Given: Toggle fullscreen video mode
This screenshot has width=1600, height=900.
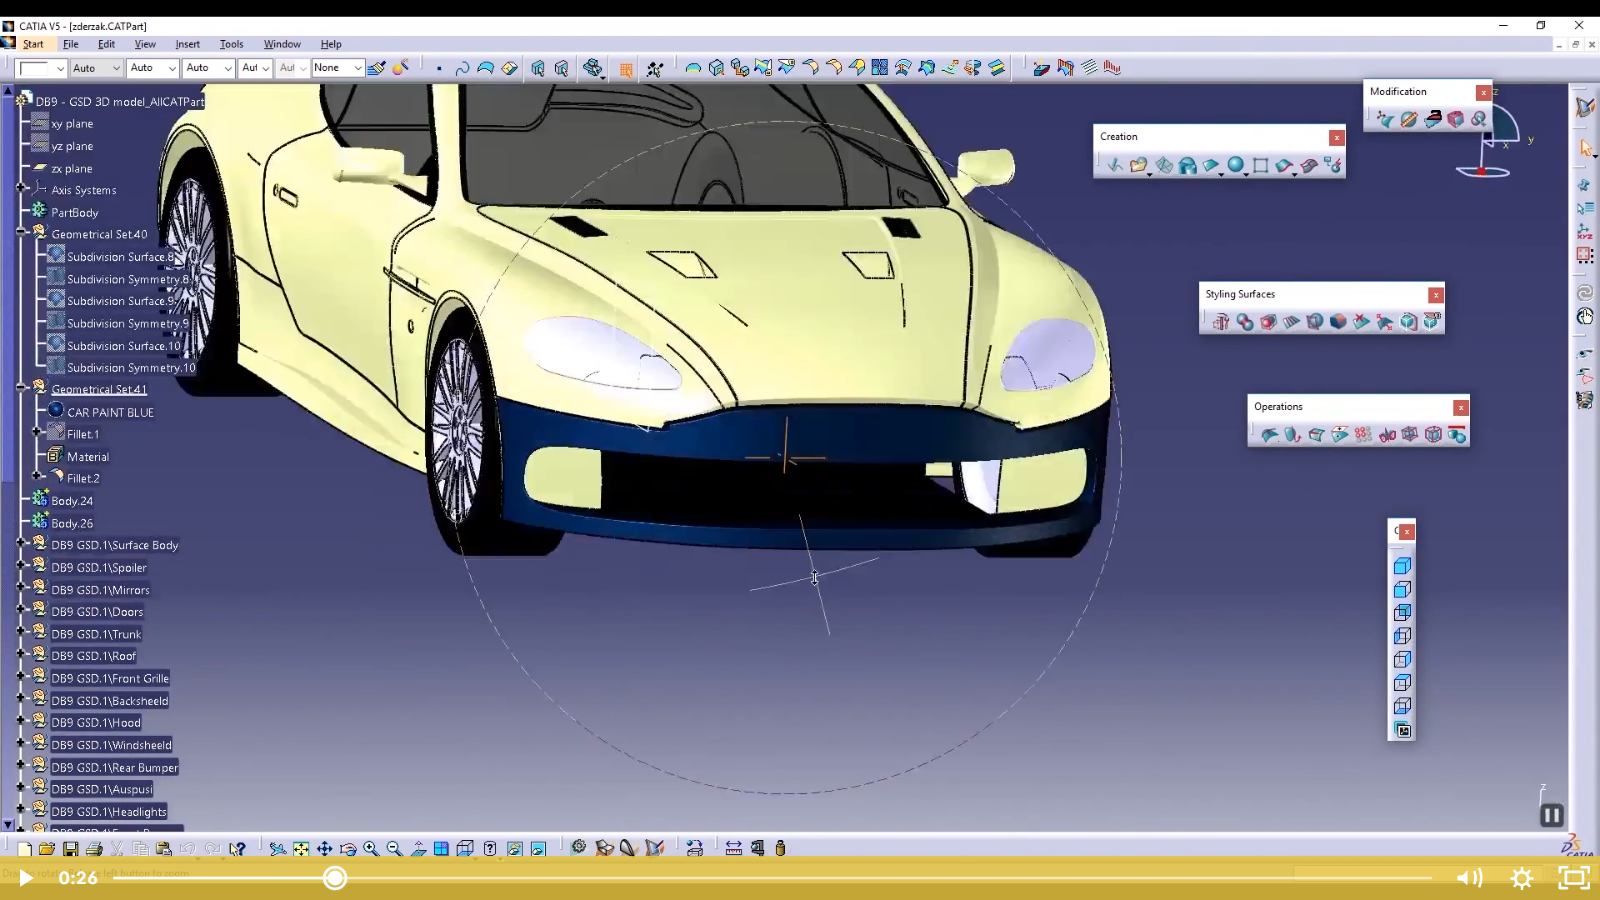Looking at the screenshot, I should click(1574, 878).
